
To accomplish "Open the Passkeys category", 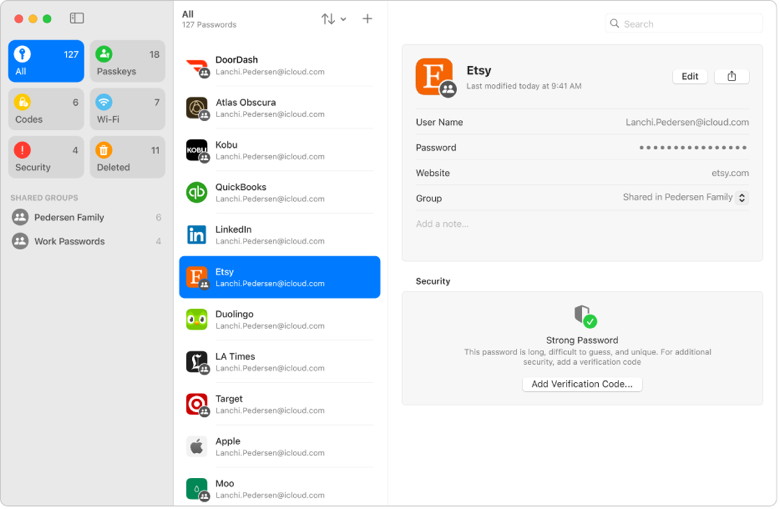I will 127,61.
